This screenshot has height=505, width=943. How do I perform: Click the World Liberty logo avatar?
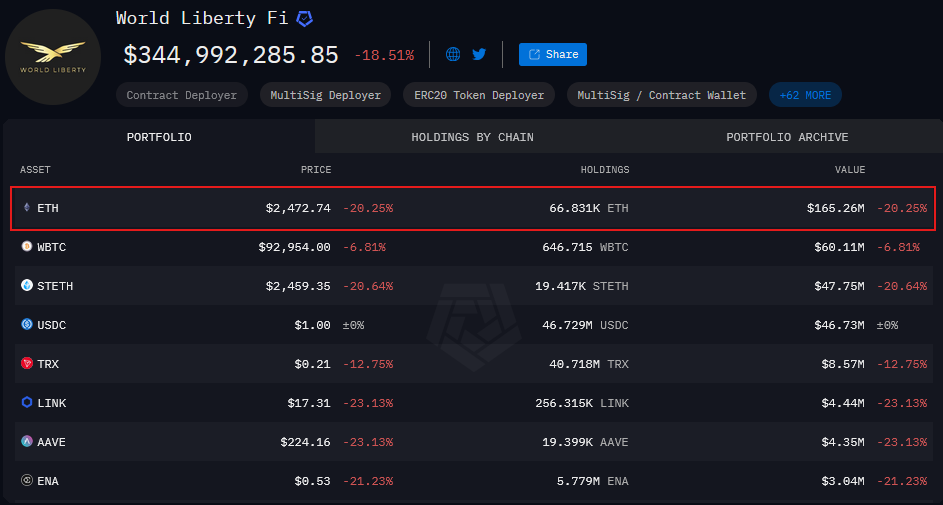[53, 57]
